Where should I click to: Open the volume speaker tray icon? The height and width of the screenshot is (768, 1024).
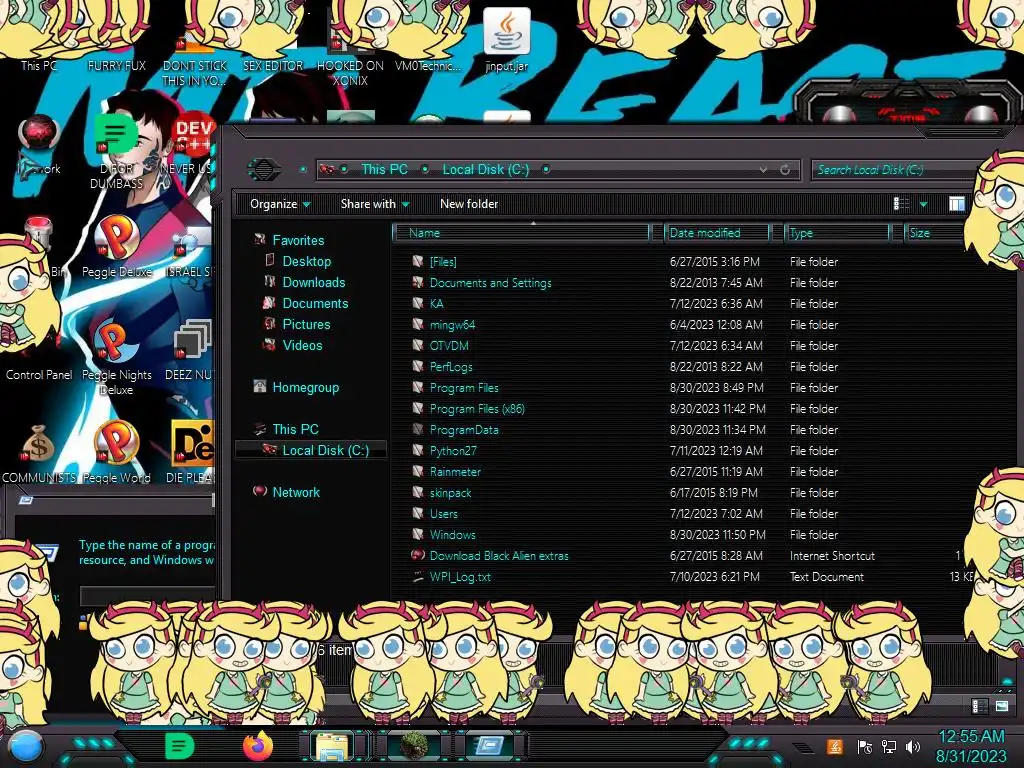coord(913,746)
